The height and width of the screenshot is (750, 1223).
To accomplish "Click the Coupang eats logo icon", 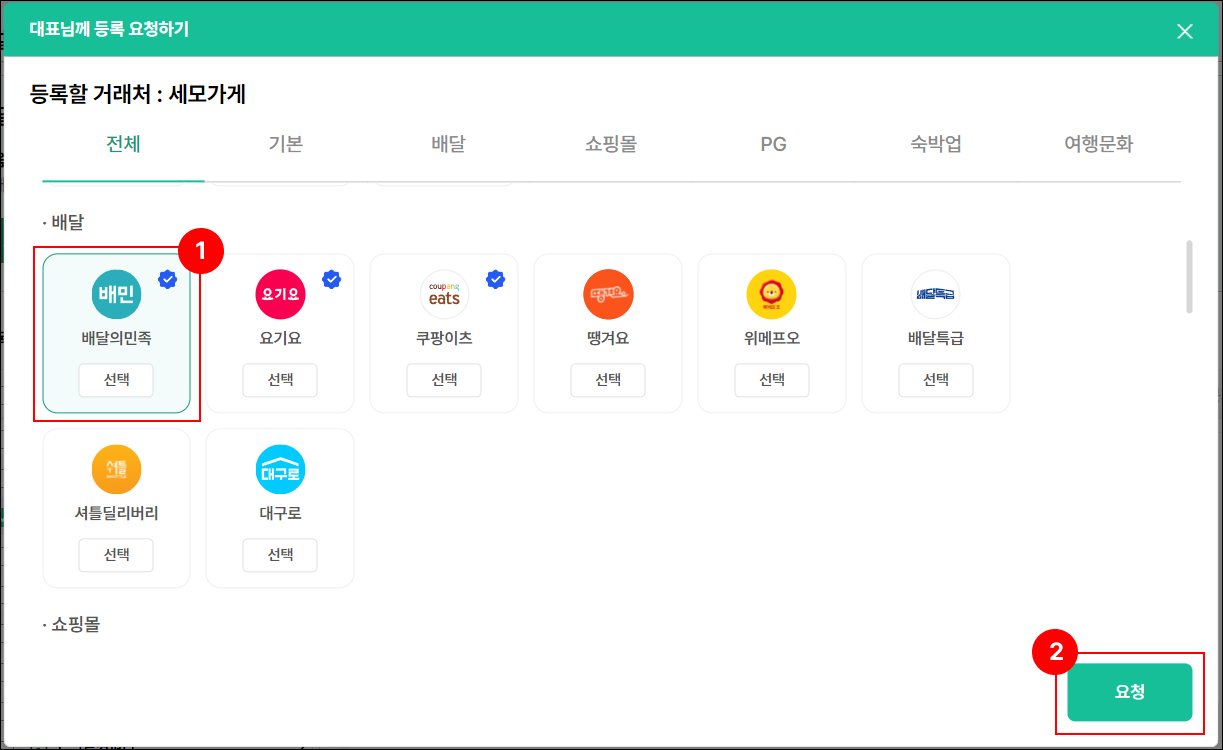I will 444,294.
